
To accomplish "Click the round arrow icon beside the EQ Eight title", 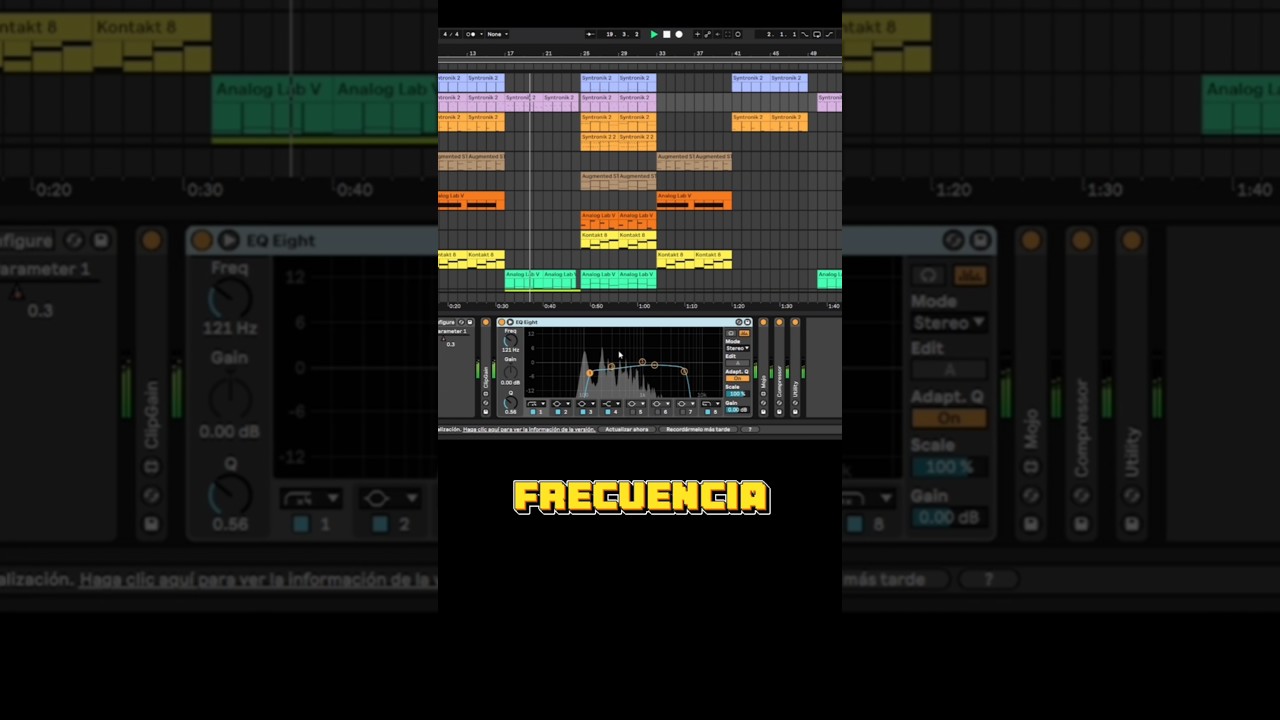I will tap(510, 322).
